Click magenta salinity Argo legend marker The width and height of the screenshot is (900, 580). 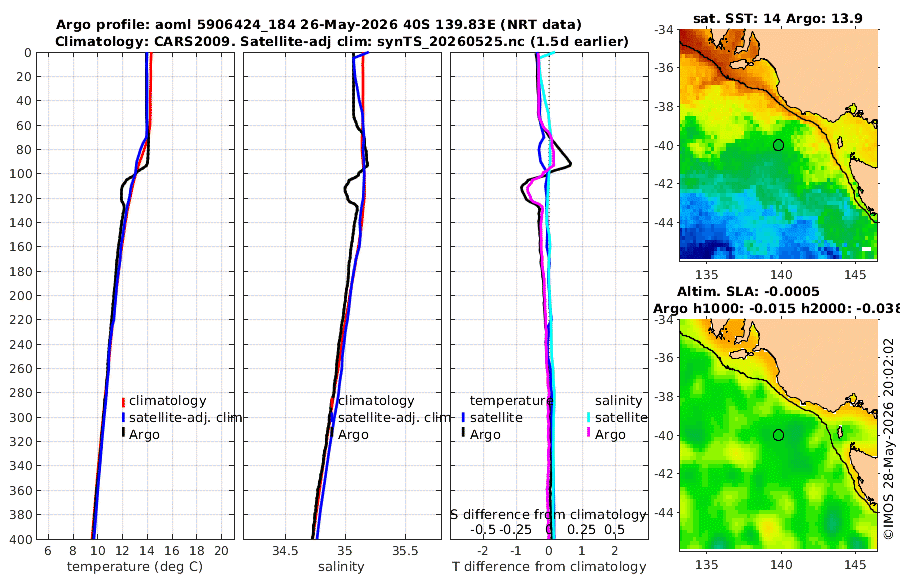click(588, 434)
